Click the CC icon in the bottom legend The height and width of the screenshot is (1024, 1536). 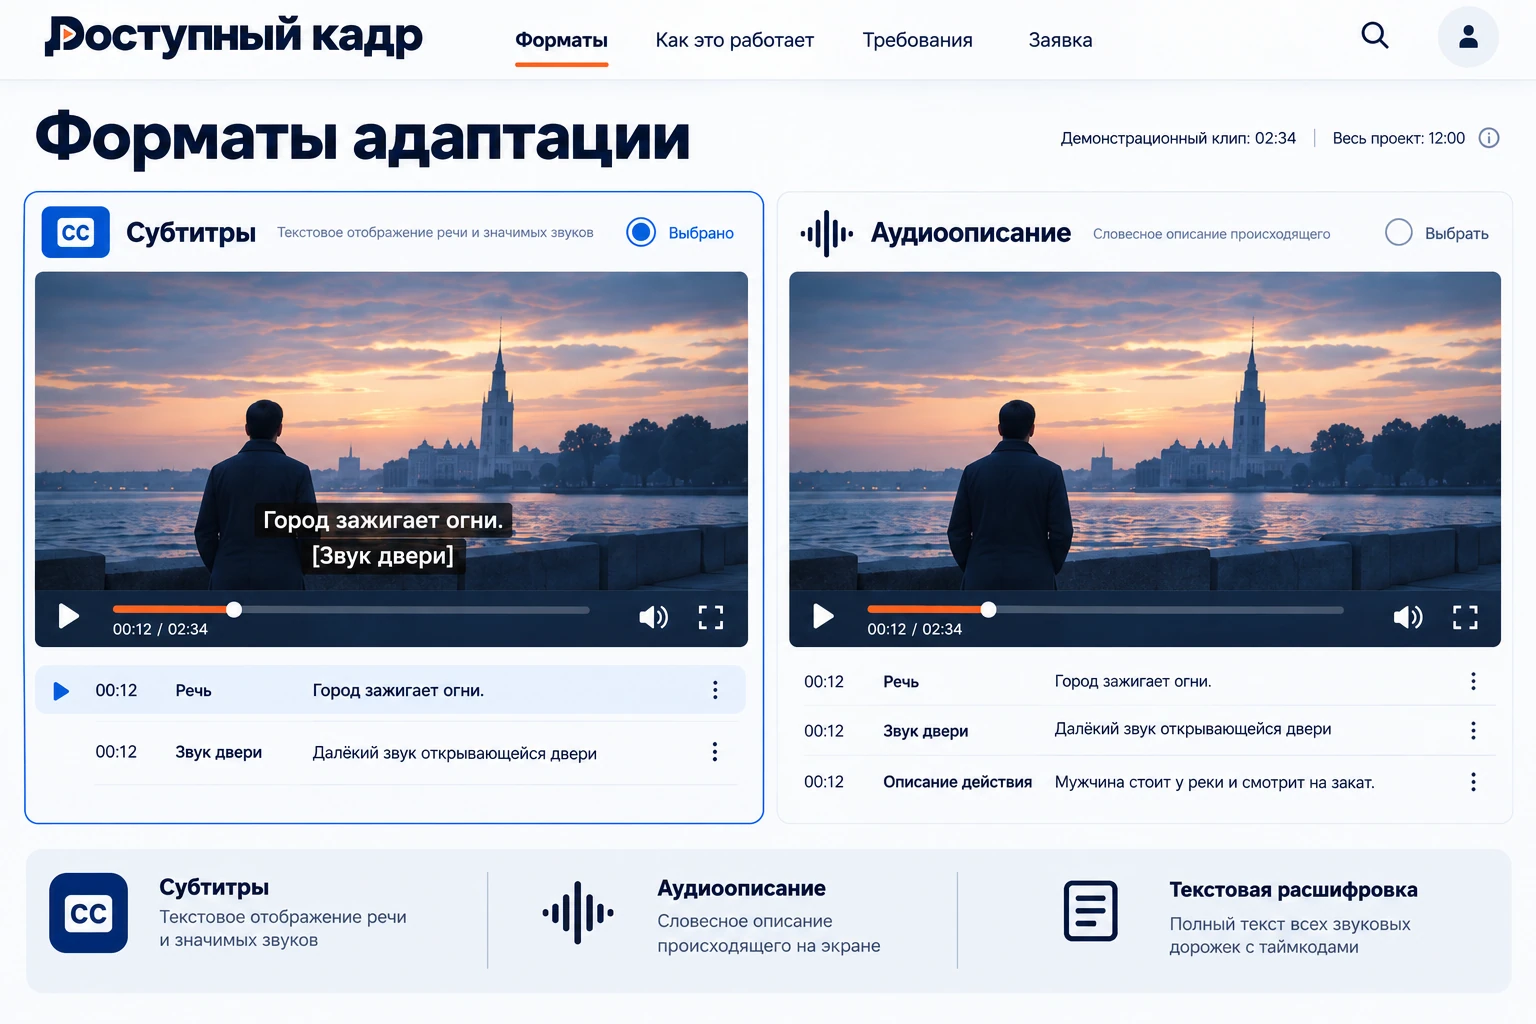[89, 913]
